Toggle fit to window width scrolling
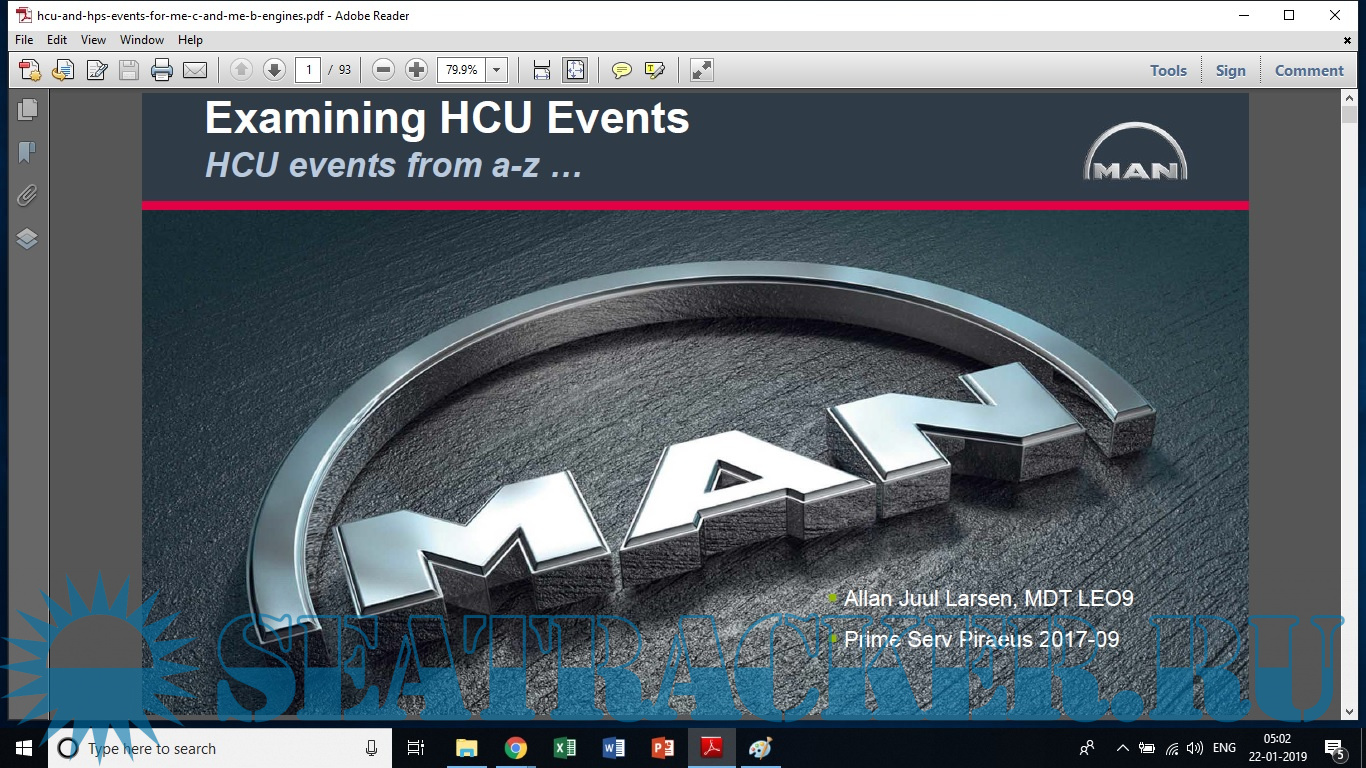The image size is (1366, 768). tap(541, 70)
